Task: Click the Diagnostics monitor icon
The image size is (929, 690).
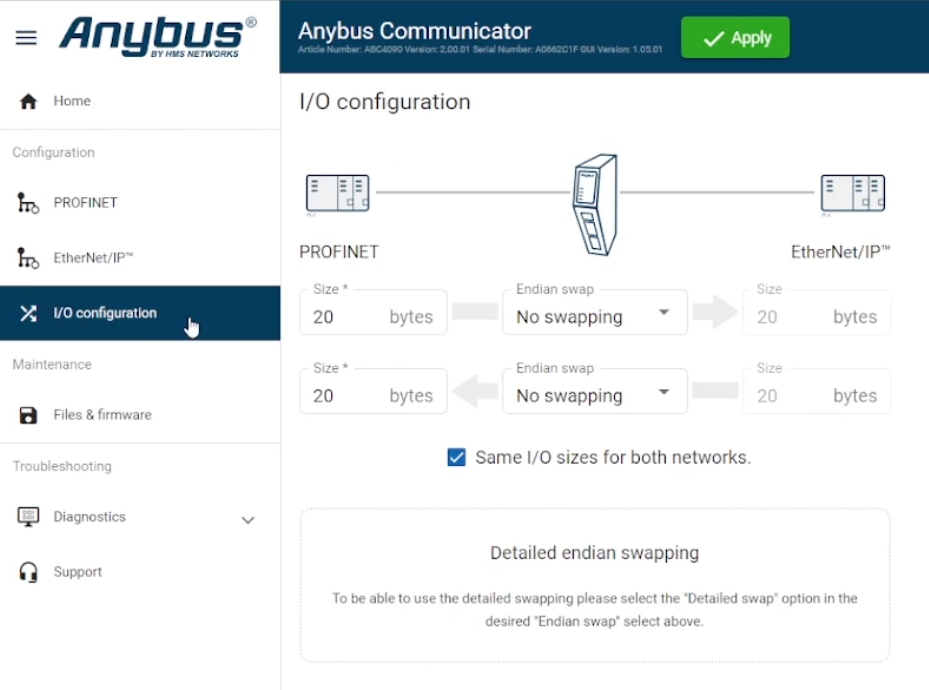Action: coord(28,517)
